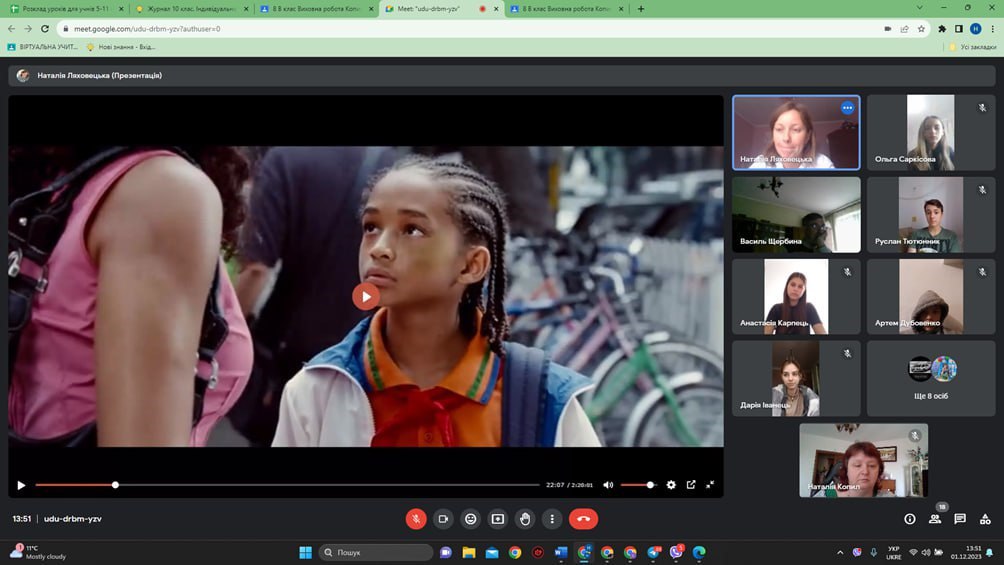Open the weather widget '11°C Mostly cloudy'
The height and width of the screenshot is (565, 1004).
tap(38, 552)
